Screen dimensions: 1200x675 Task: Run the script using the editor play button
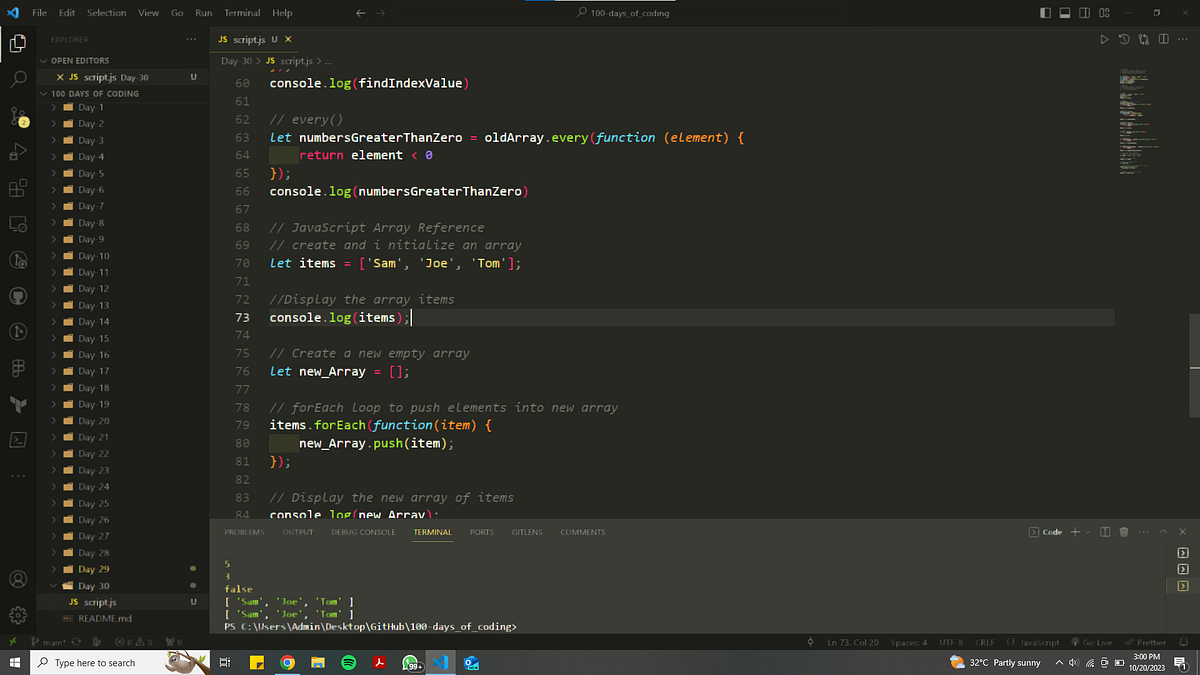coord(1104,38)
